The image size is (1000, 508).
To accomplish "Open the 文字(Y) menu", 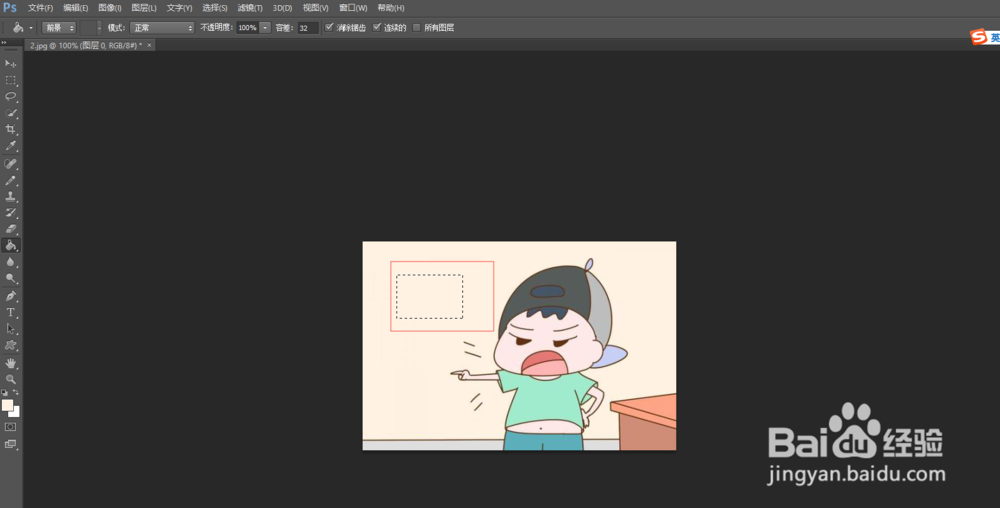I will tap(179, 8).
